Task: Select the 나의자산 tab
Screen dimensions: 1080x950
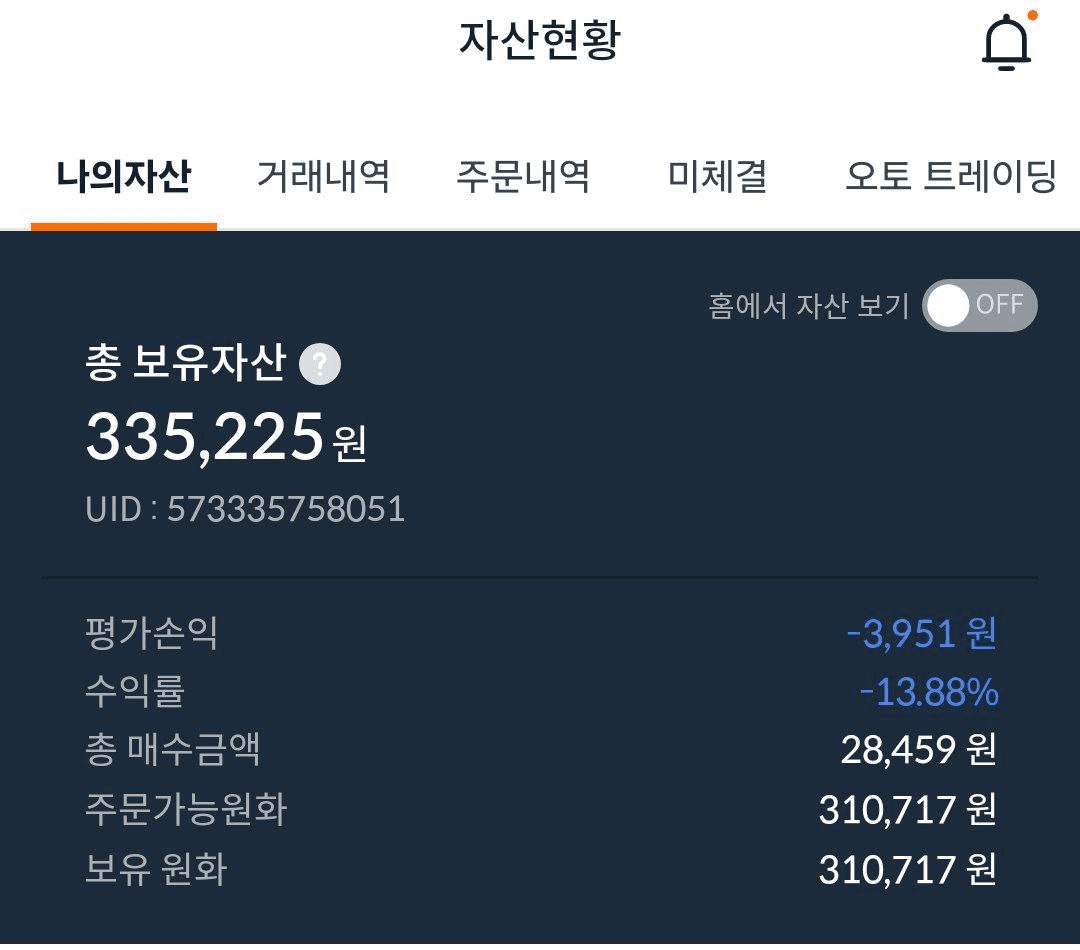Action: 124,176
